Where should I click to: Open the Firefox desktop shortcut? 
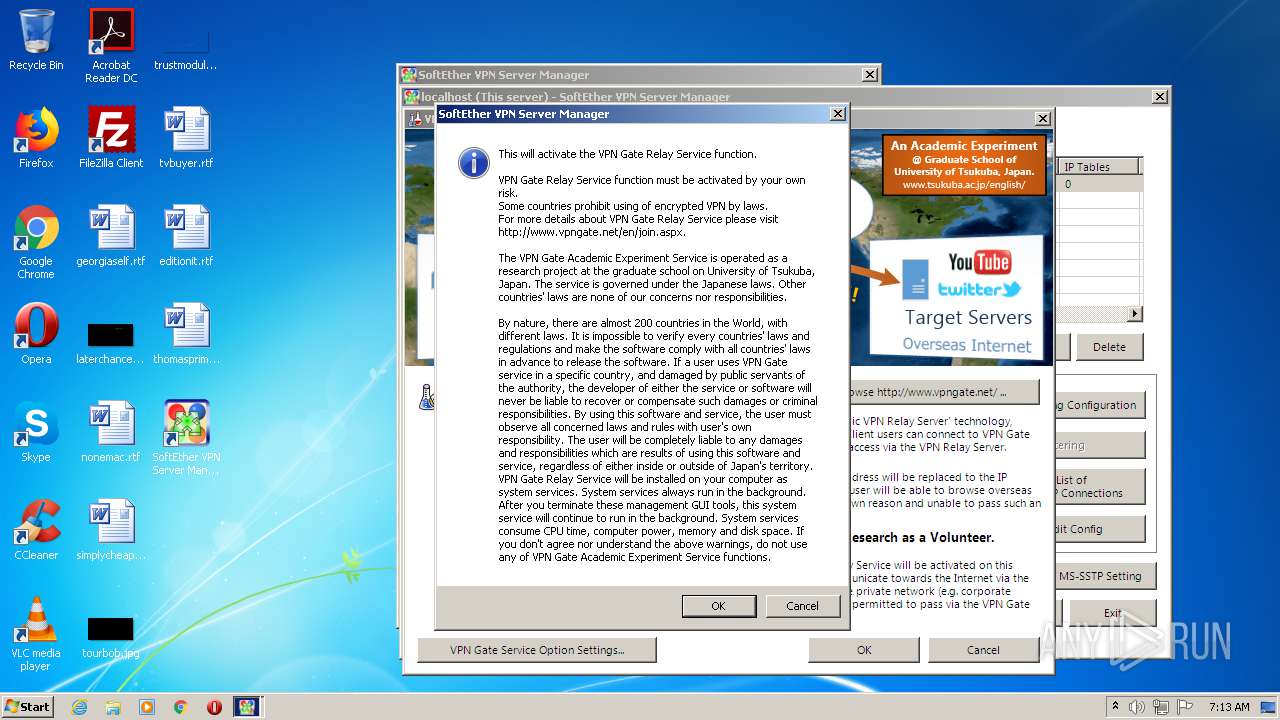[36, 138]
